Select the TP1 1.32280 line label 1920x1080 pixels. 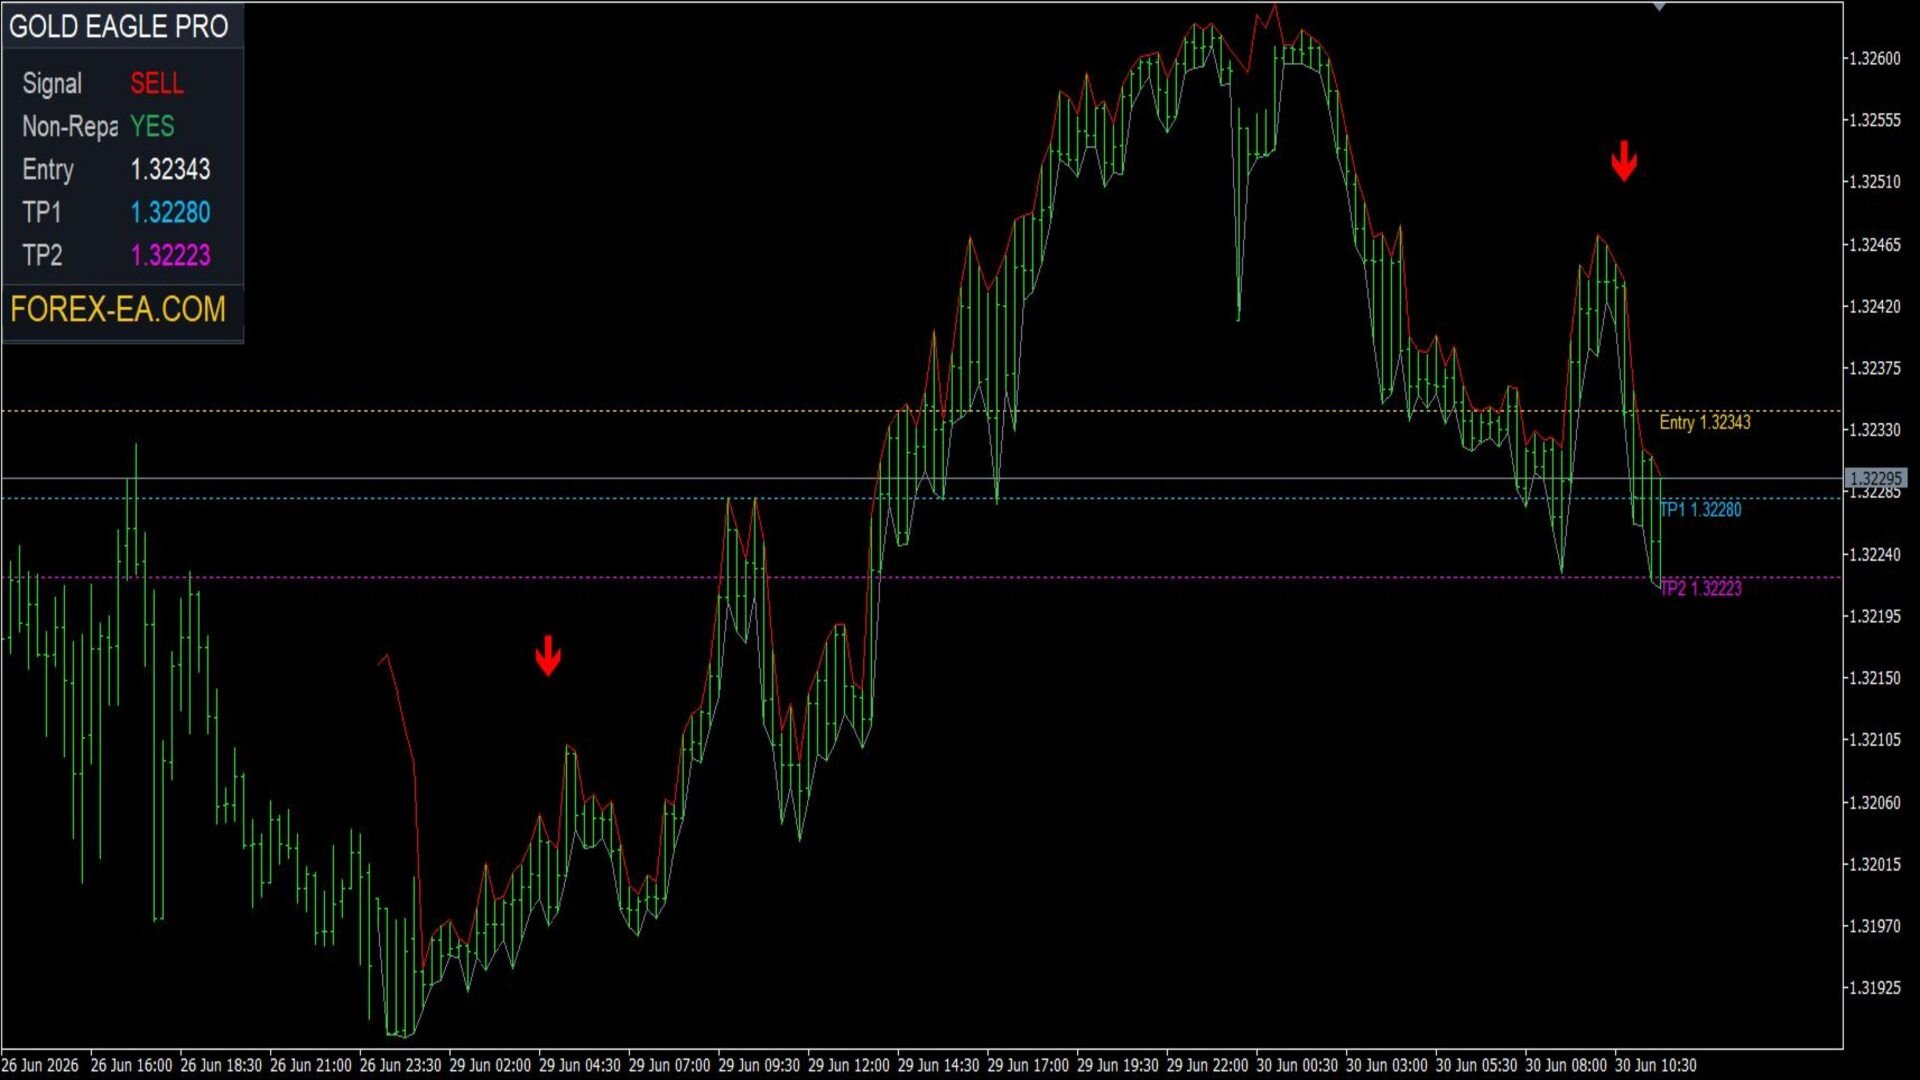1700,509
